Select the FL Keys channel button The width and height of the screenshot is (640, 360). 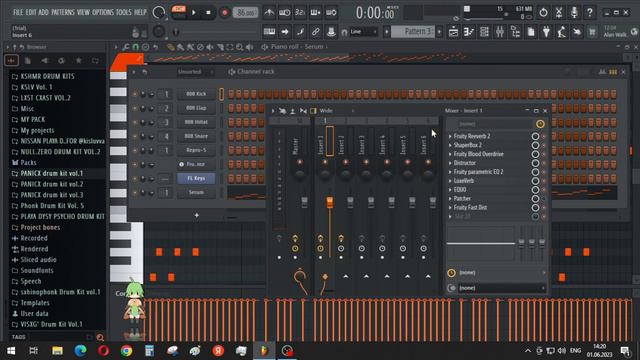[x=196, y=178]
